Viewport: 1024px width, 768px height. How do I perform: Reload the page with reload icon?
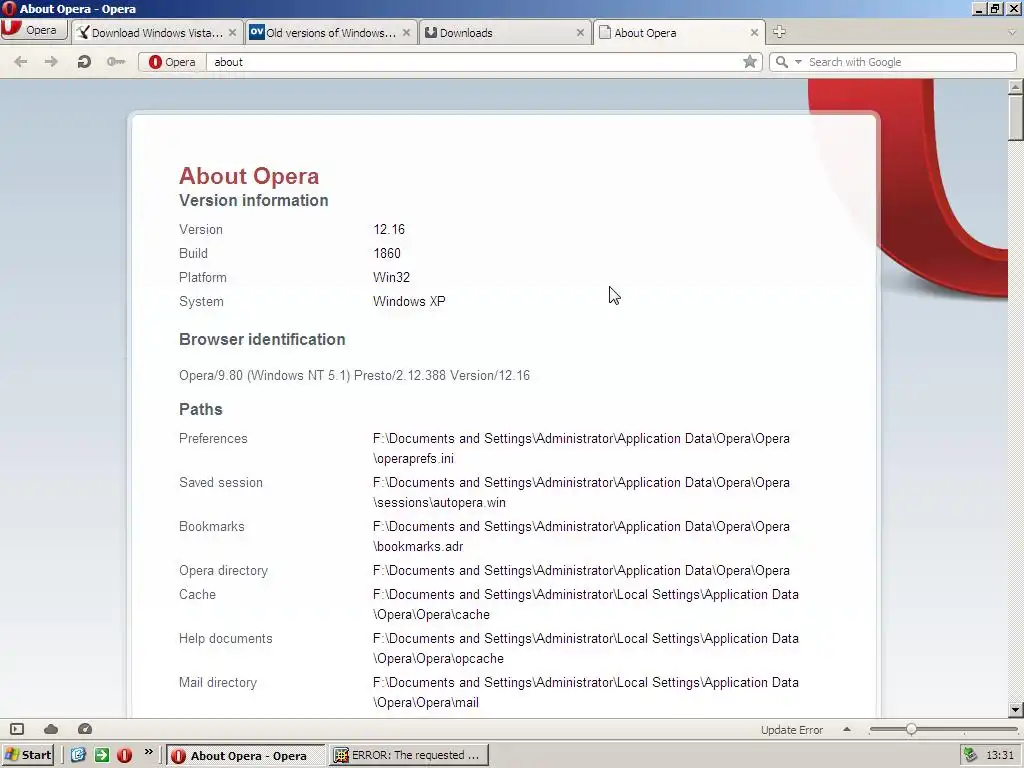(84, 62)
